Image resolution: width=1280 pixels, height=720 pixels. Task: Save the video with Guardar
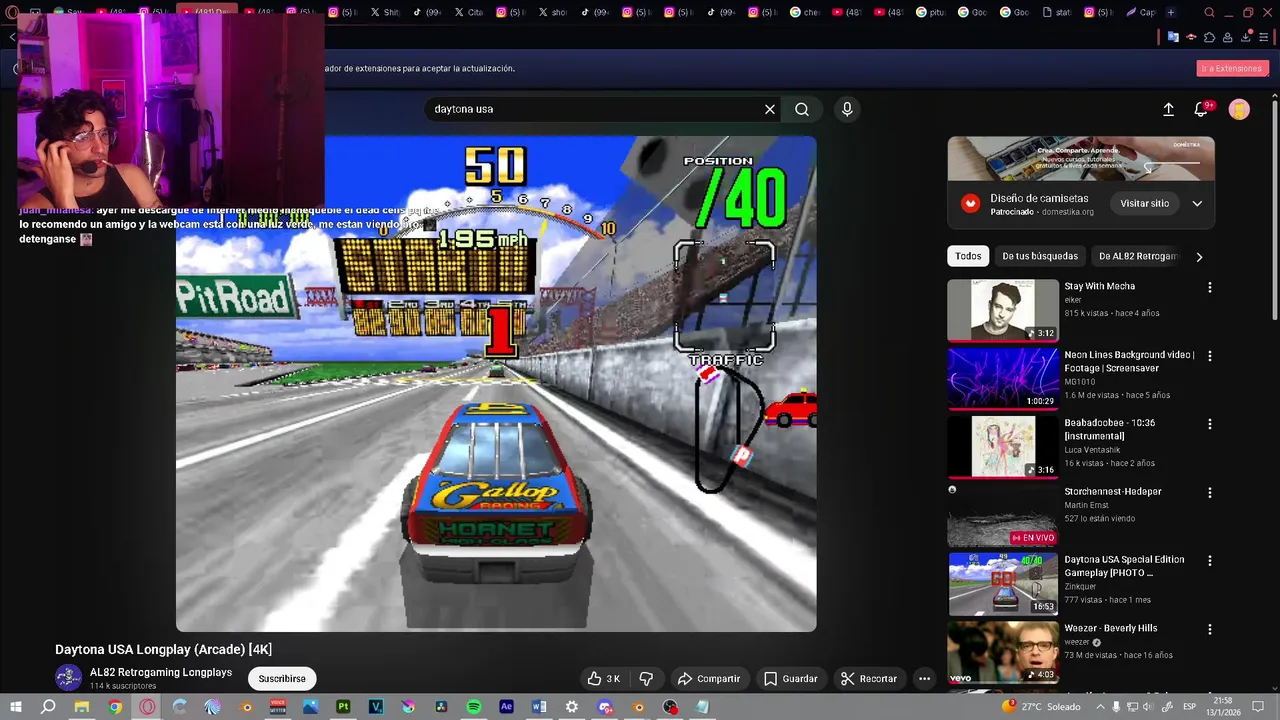tap(790, 678)
